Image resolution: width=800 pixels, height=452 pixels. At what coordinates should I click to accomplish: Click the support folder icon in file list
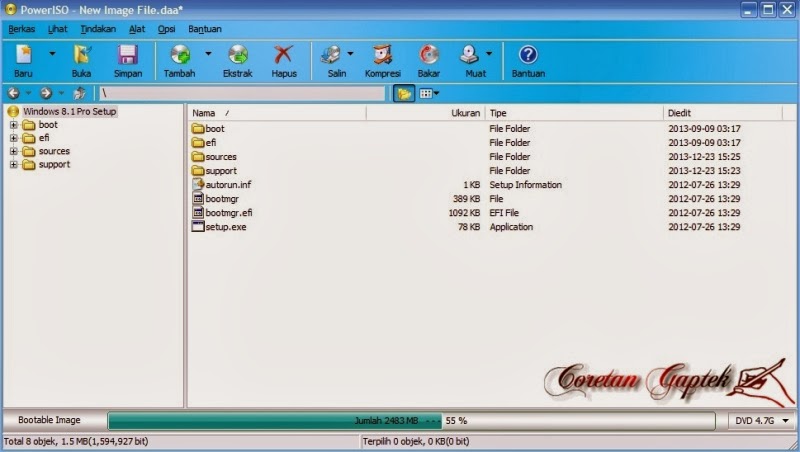click(198, 170)
